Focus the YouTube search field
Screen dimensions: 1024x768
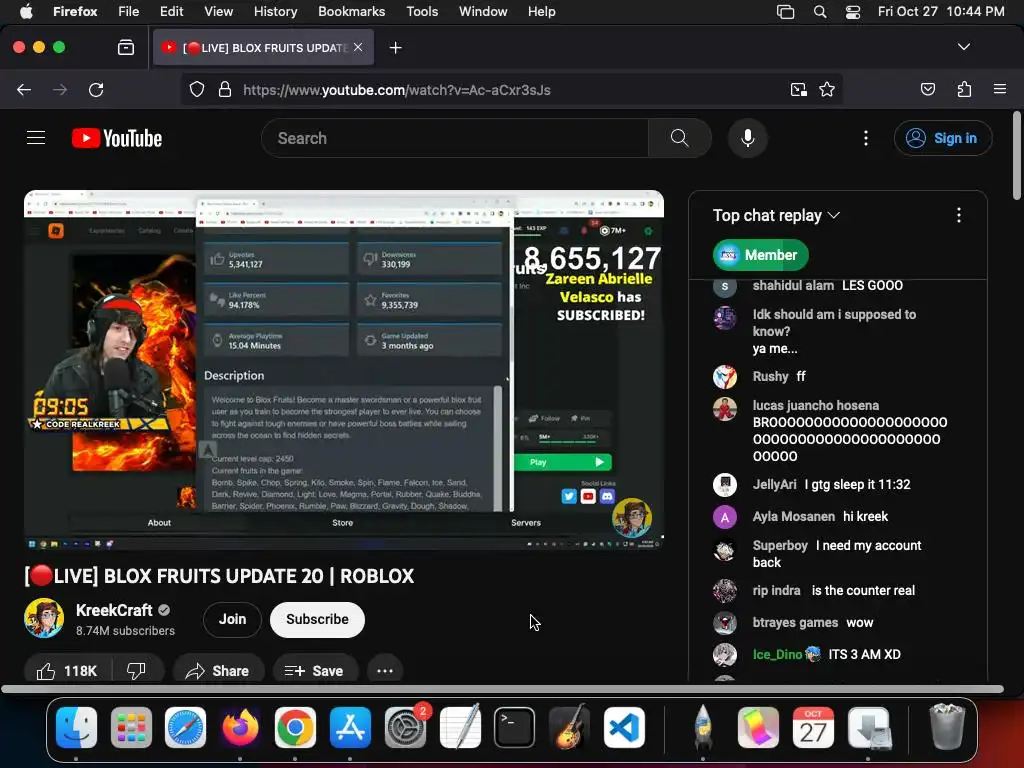pyautogui.click(x=455, y=138)
